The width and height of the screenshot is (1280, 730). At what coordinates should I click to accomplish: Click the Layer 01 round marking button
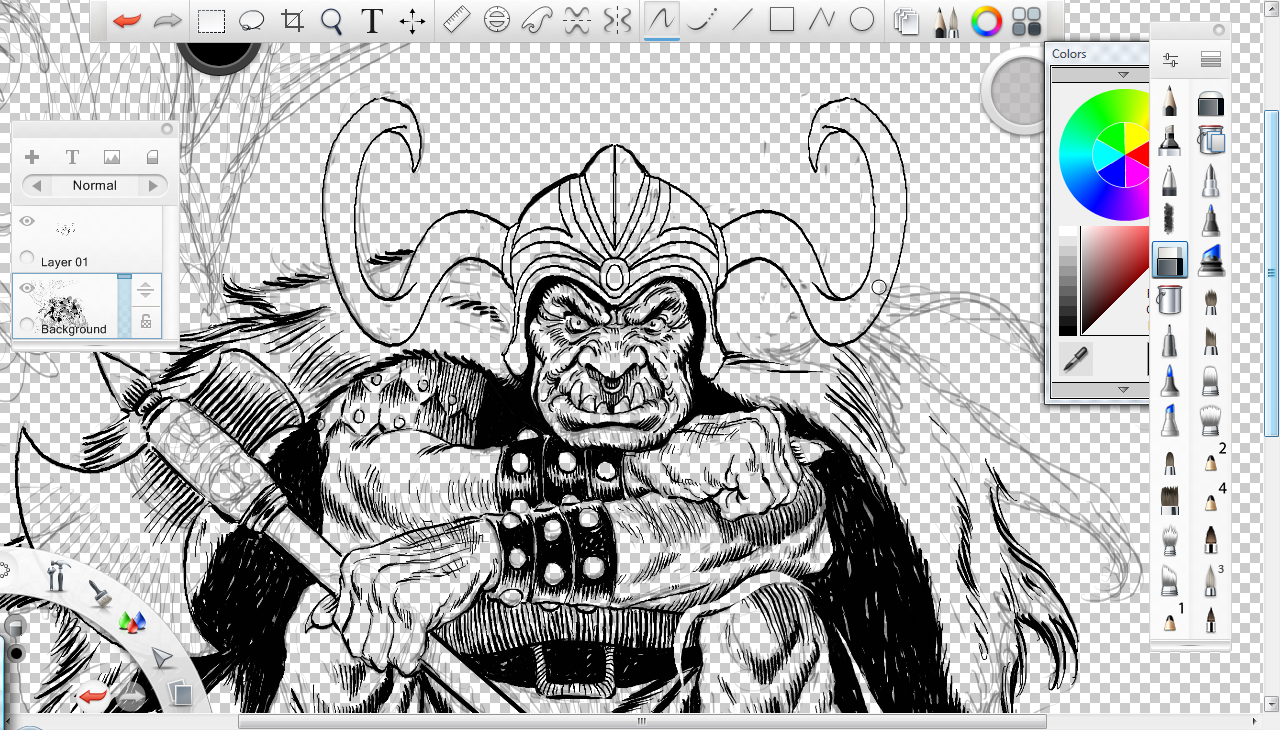[x=27, y=256]
